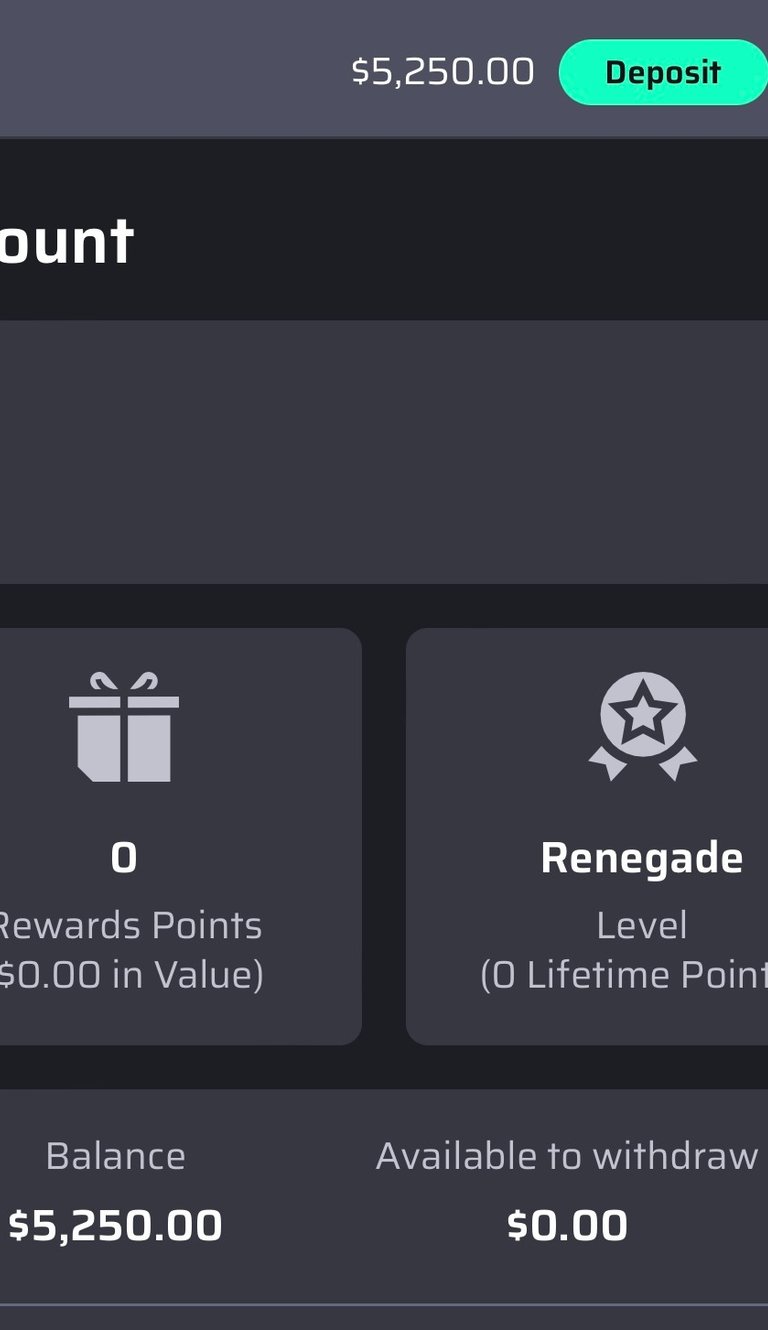Click the partially visible Account page heading
Viewport: 768px width, 1330px height.
(66, 240)
